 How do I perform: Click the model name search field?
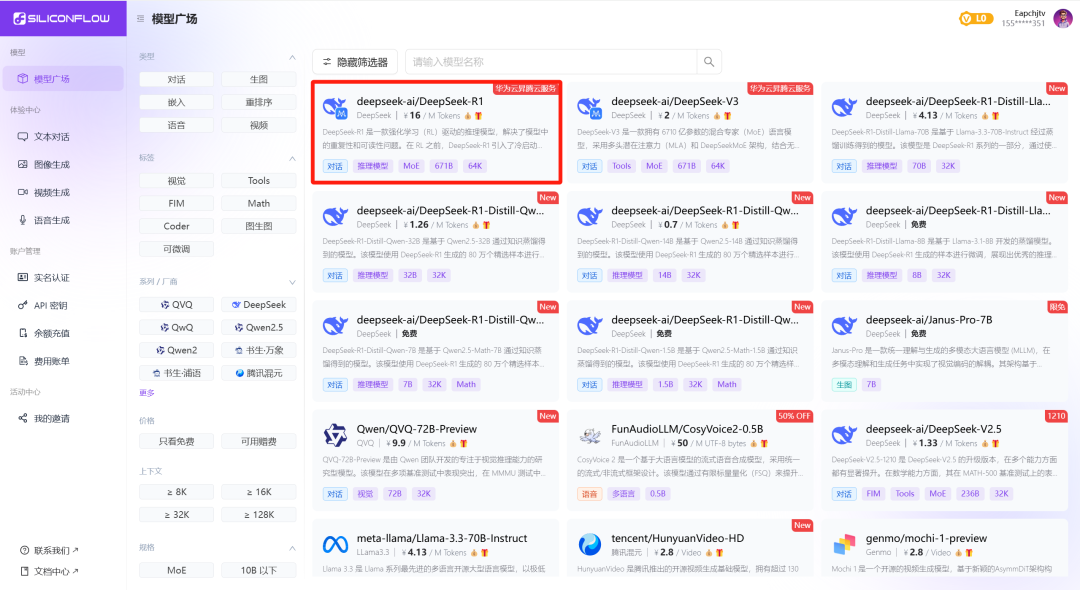point(551,62)
